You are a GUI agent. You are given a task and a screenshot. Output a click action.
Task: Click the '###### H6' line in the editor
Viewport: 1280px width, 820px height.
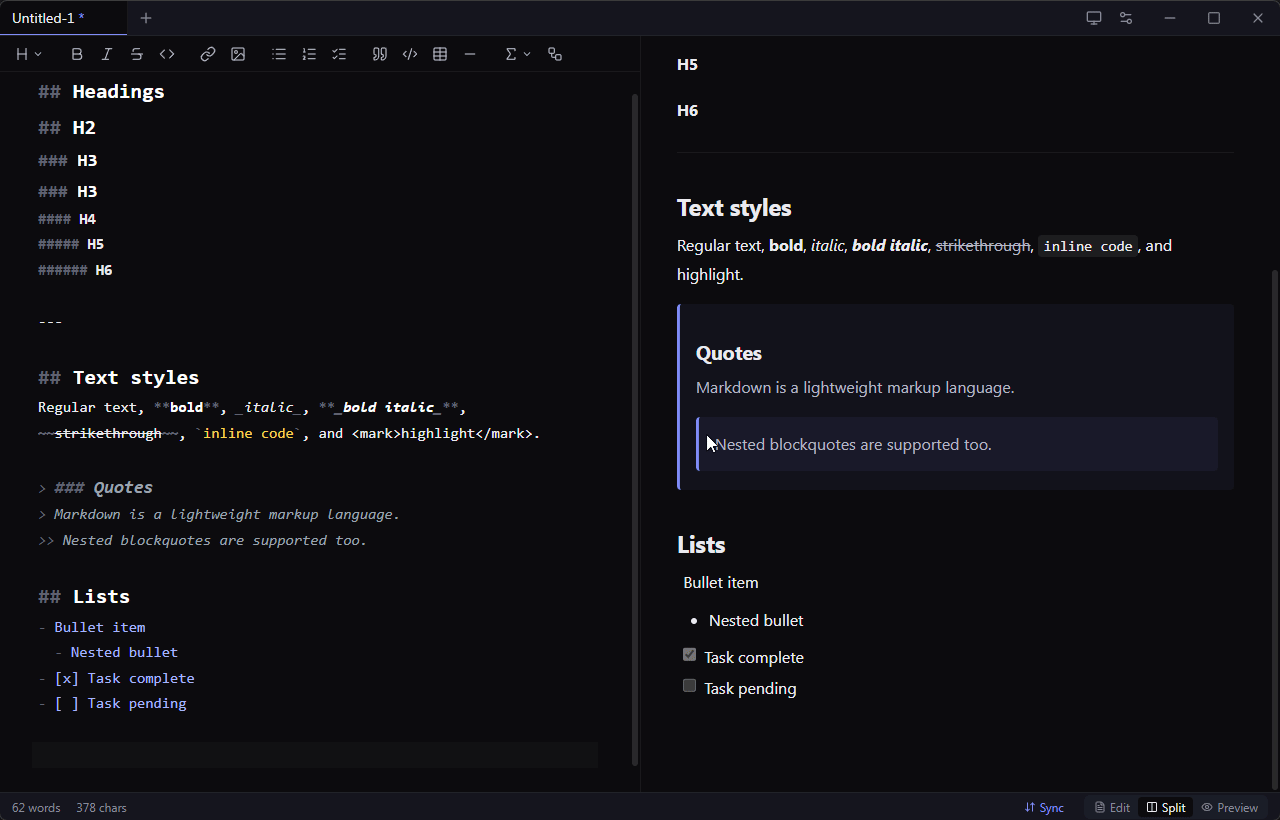point(75,270)
